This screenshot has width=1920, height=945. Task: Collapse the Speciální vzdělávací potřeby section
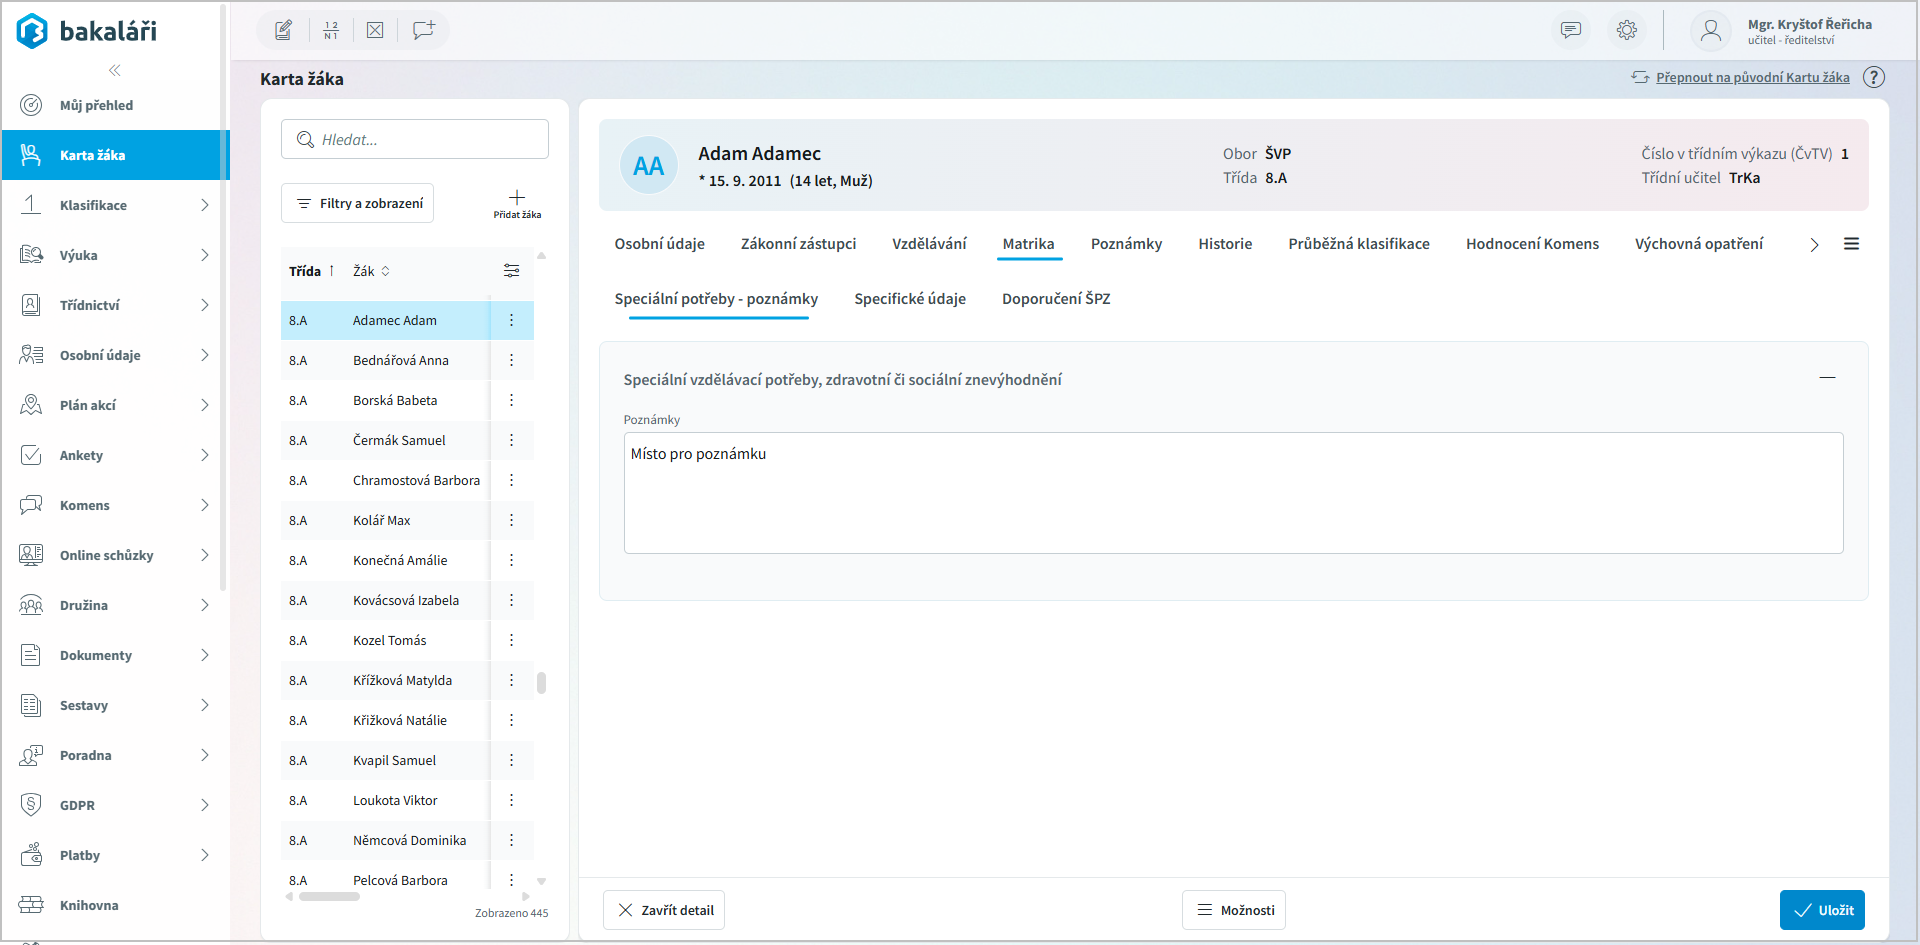point(1827,378)
